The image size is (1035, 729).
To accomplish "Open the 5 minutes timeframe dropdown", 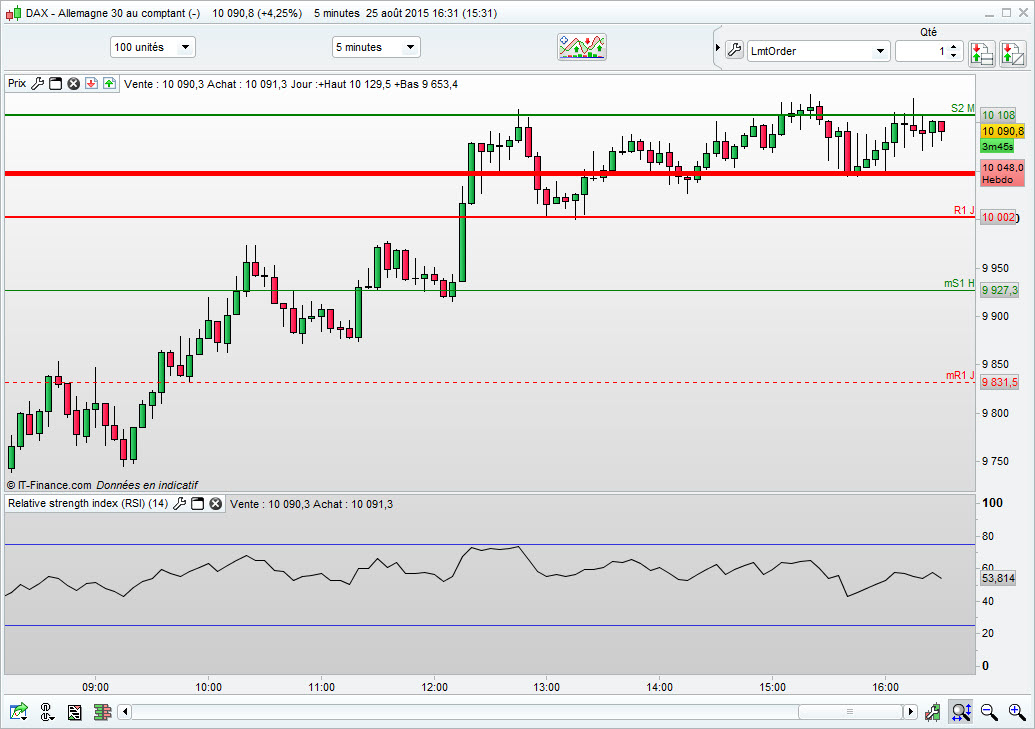I will click(x=376, y=47).
